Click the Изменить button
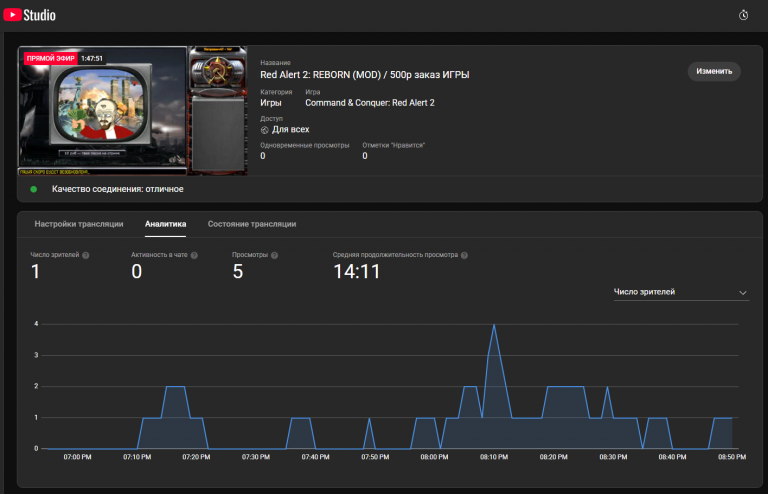 pyautogui.click(x=714, y=71)
